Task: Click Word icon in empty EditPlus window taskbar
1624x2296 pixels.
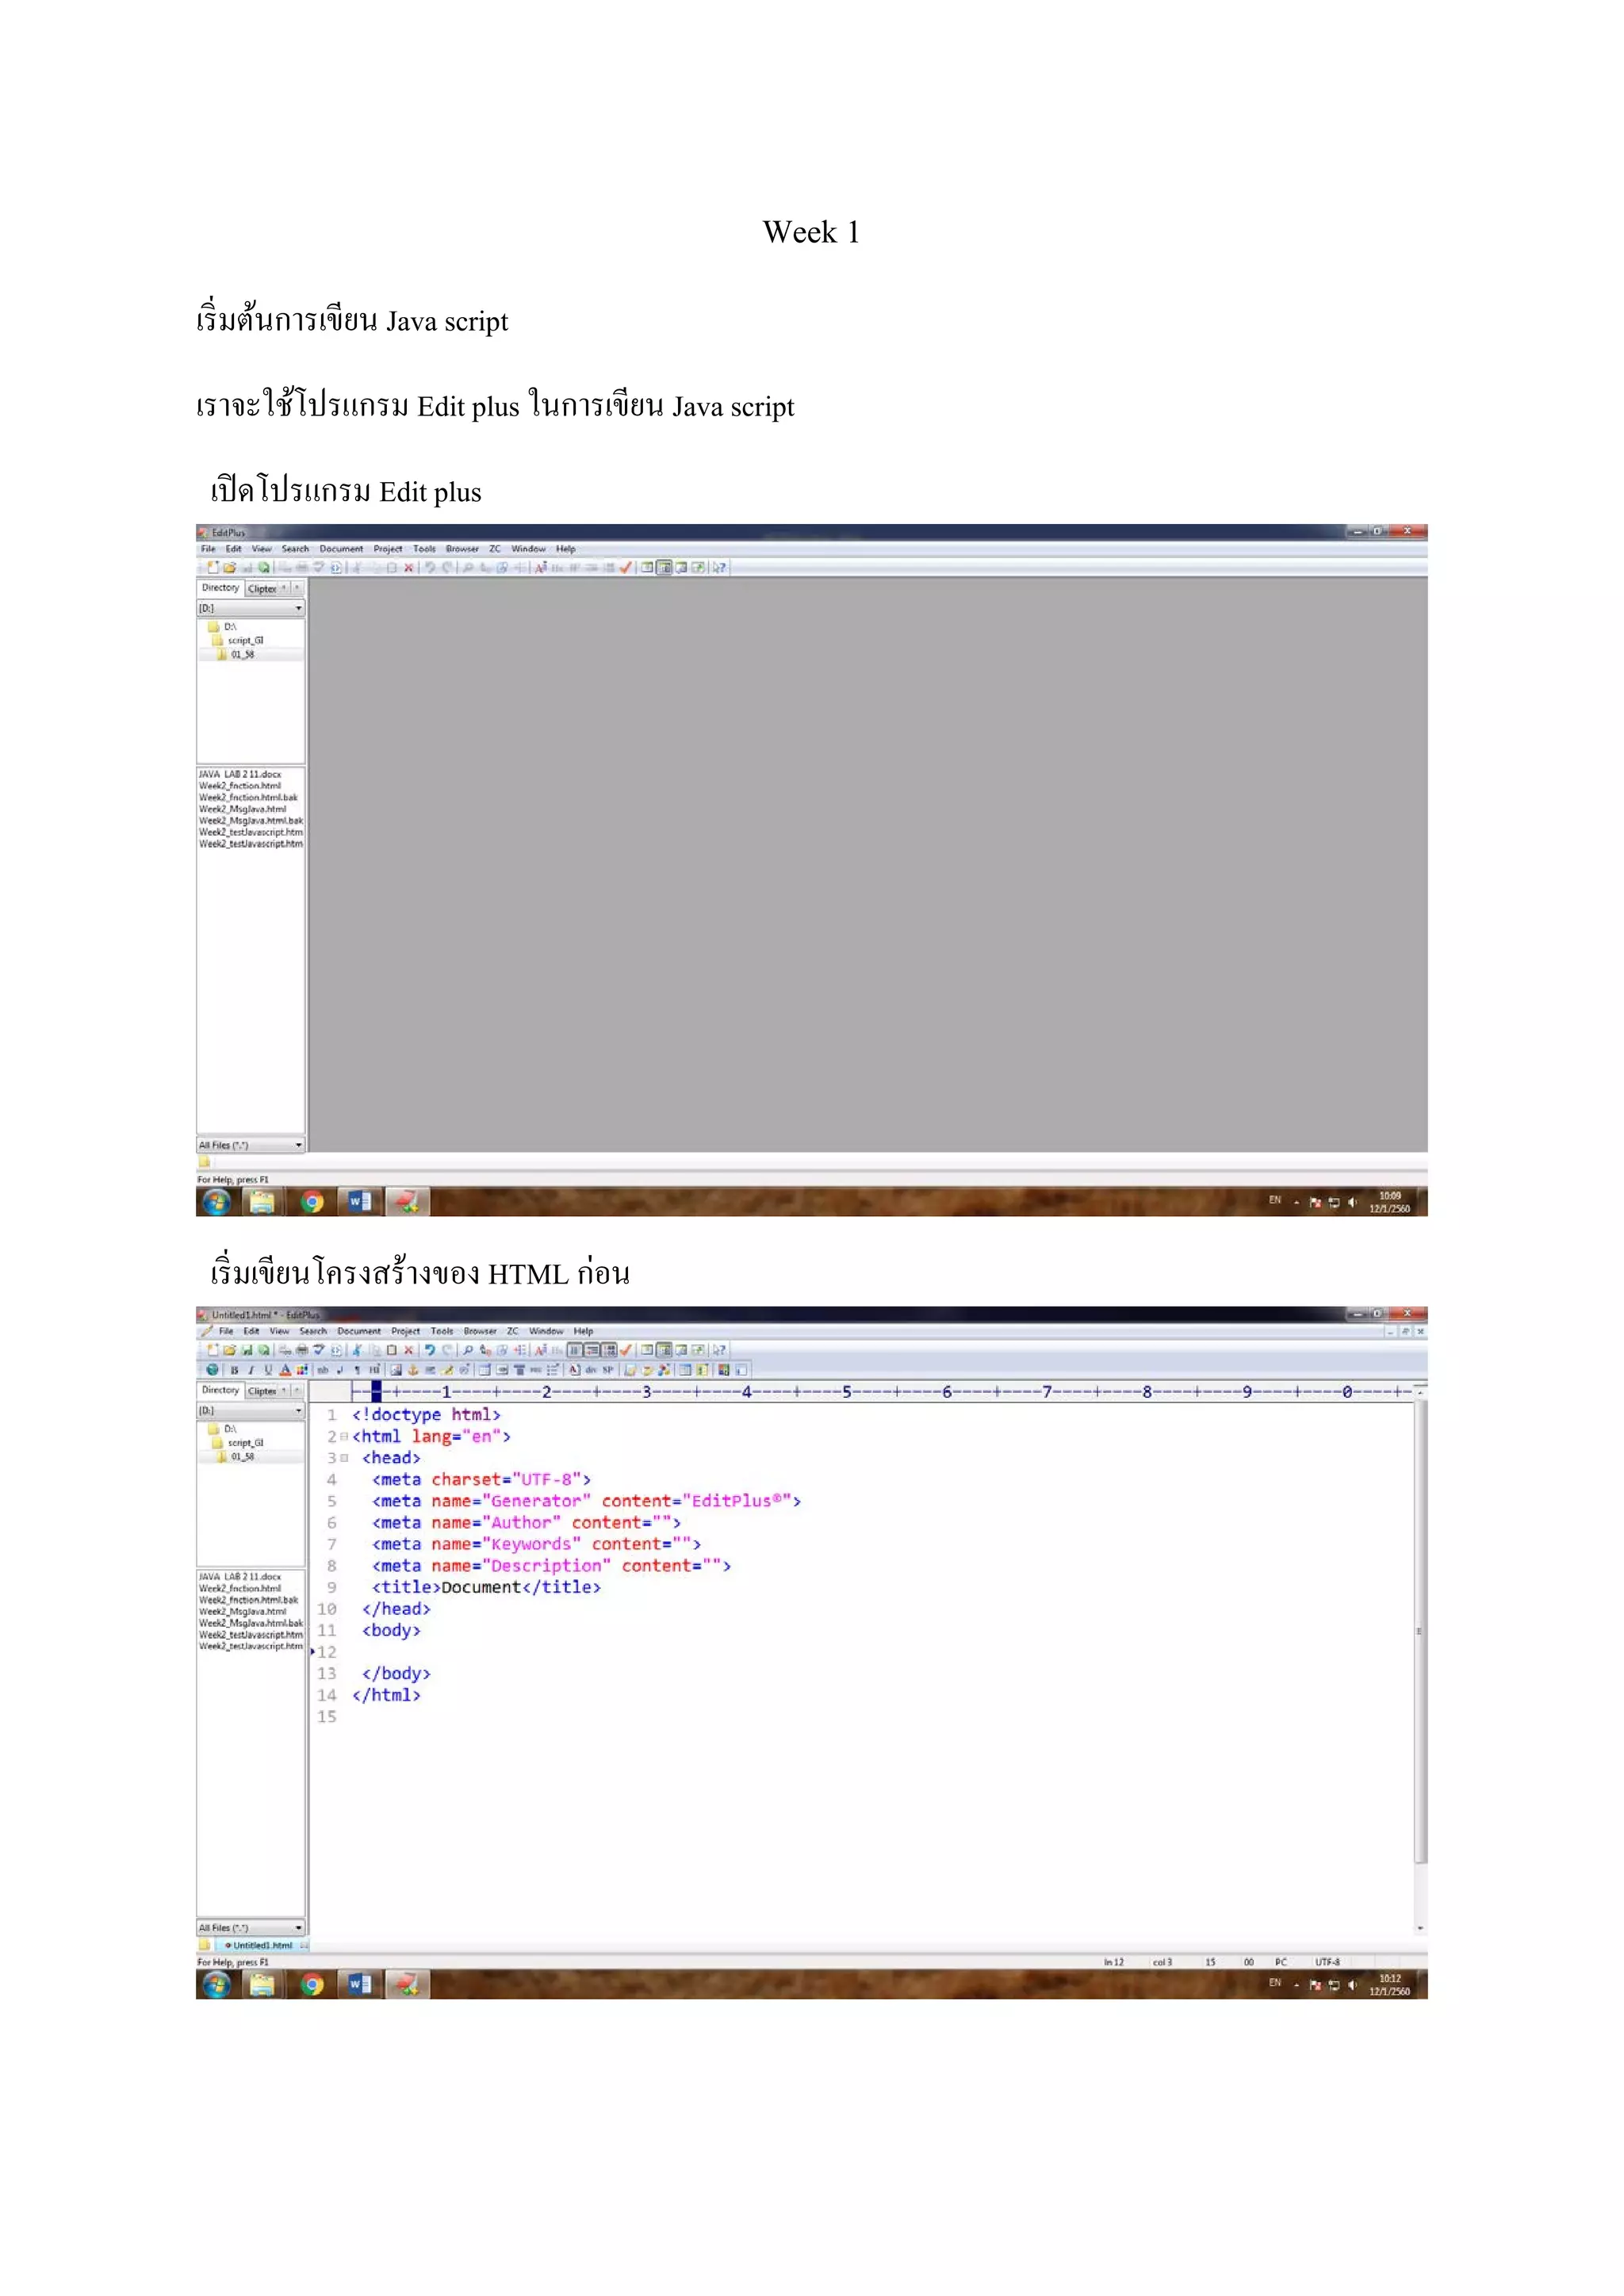Action: click(360, 1202)
